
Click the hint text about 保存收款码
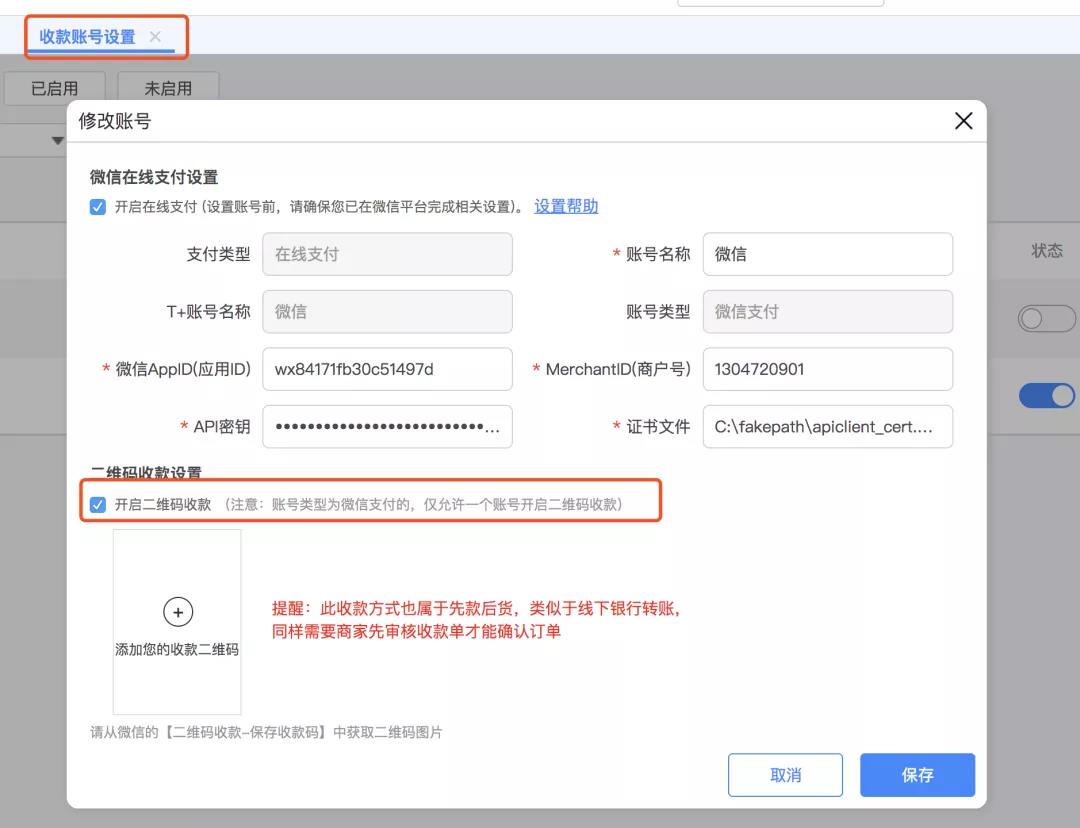click(x=267, y=732)
